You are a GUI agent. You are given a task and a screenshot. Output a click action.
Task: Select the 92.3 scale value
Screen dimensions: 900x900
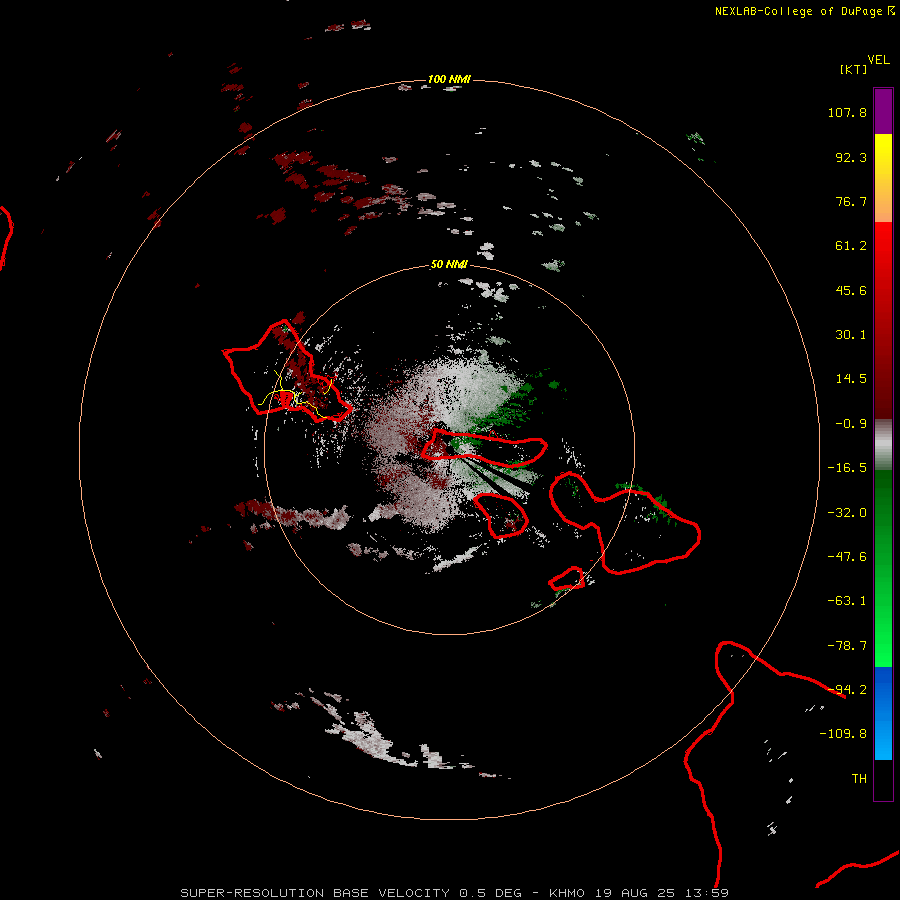point(851,157)
